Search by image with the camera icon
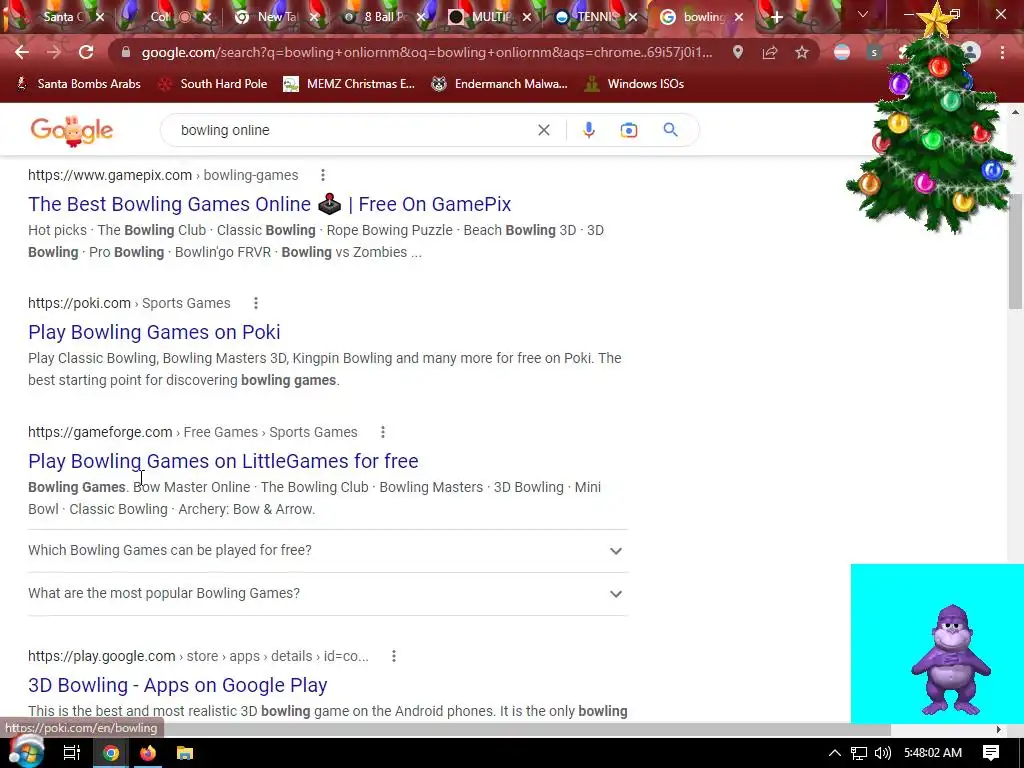This screenshot has height=768, width=1024. 628,130
